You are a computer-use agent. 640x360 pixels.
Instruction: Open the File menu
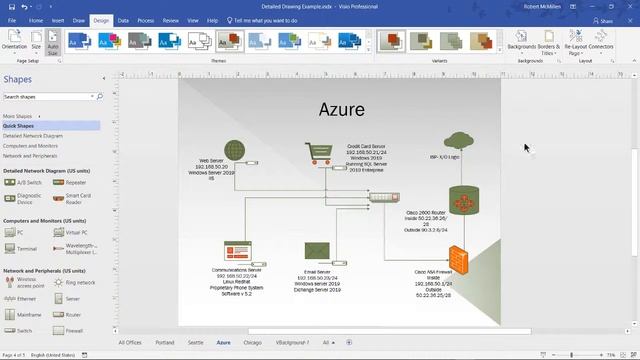[x=12, y=20]
